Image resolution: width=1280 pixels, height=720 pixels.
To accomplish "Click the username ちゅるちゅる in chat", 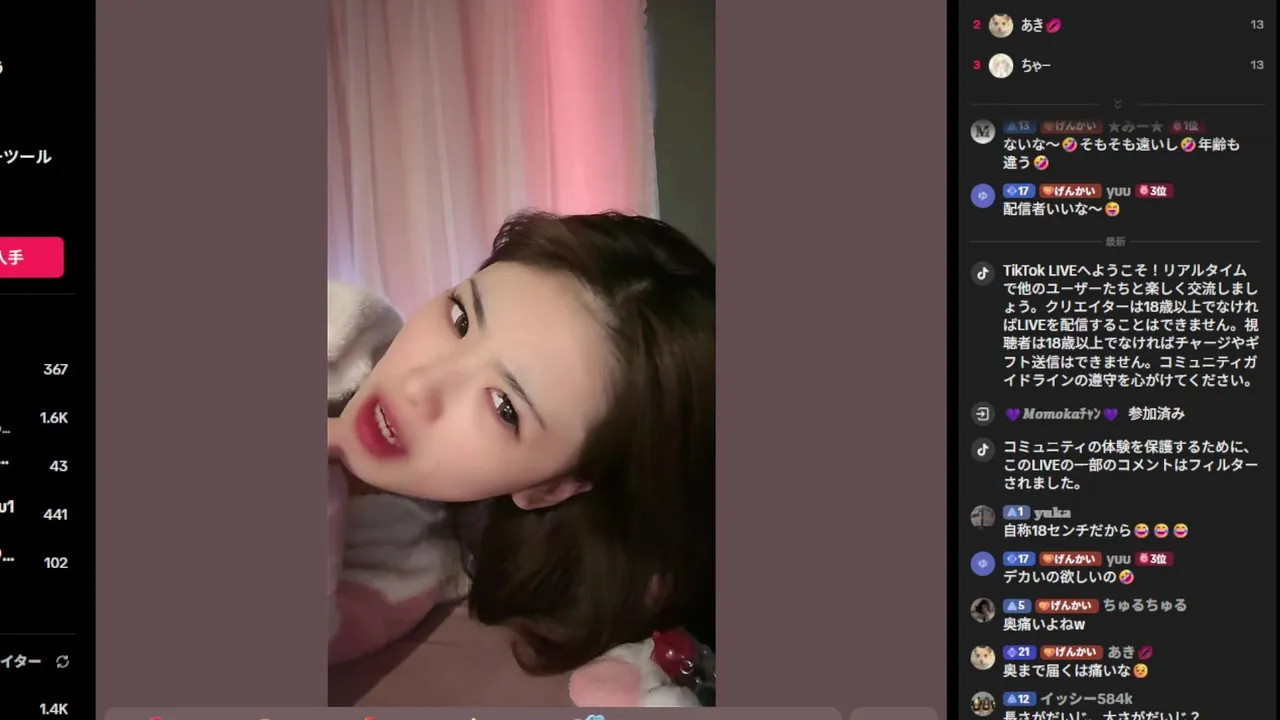I will (1144, 605).
